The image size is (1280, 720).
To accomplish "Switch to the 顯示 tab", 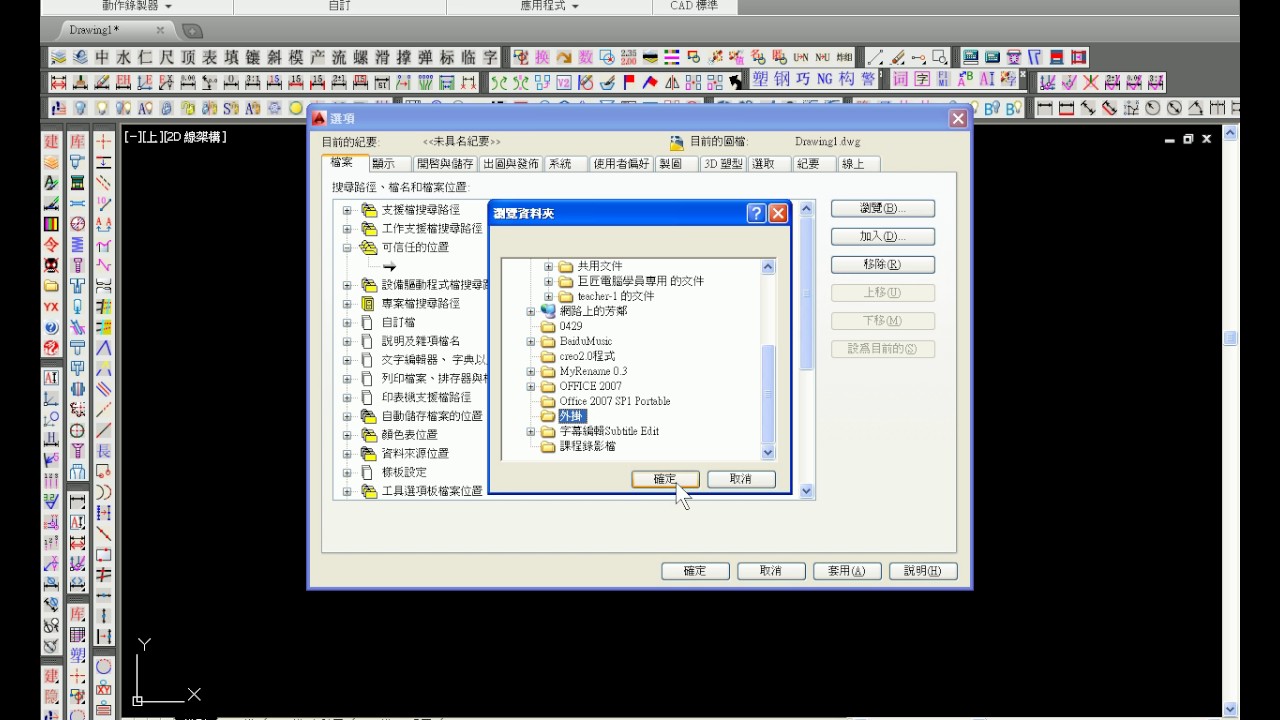I will pos(389,163).
